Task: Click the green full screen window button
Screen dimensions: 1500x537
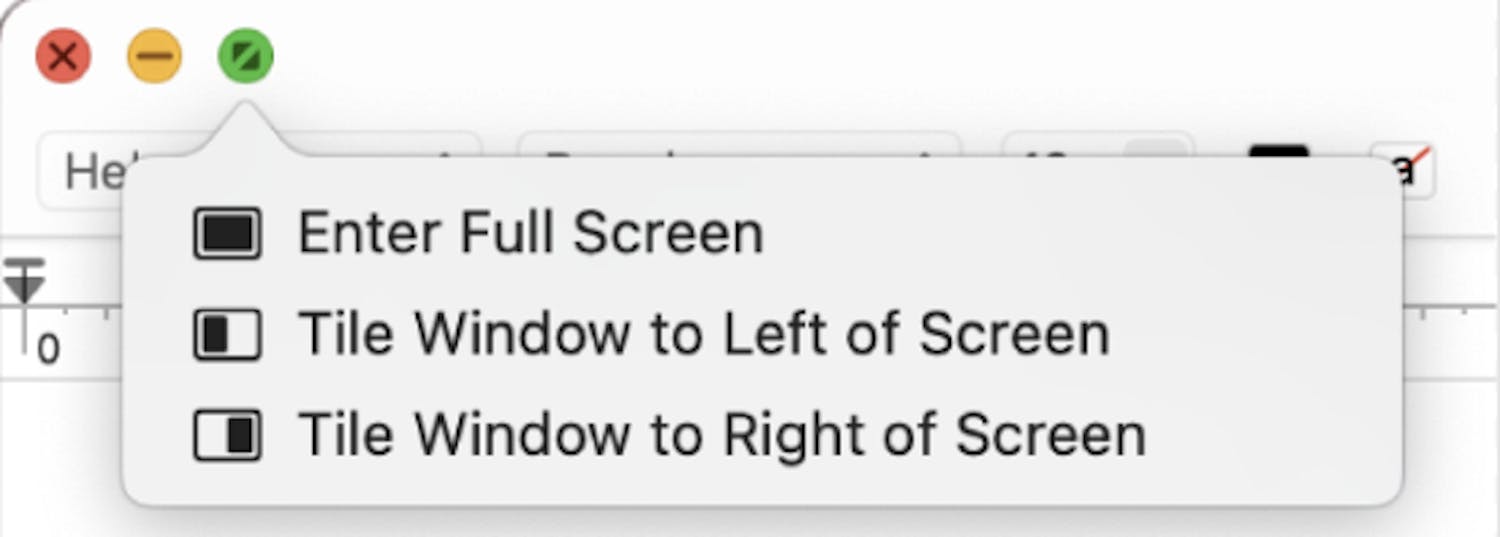Action: [246, 55]
